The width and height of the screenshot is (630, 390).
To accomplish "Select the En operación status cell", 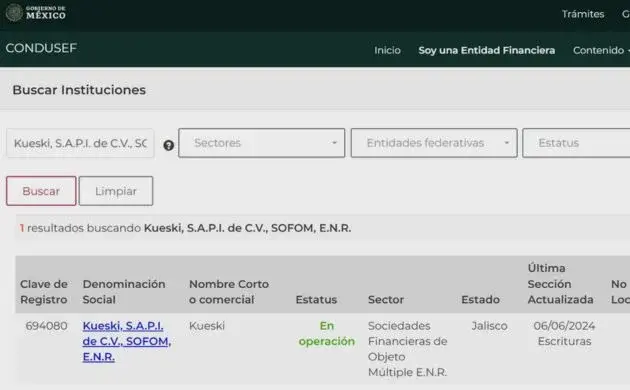I will coord(327,333).
